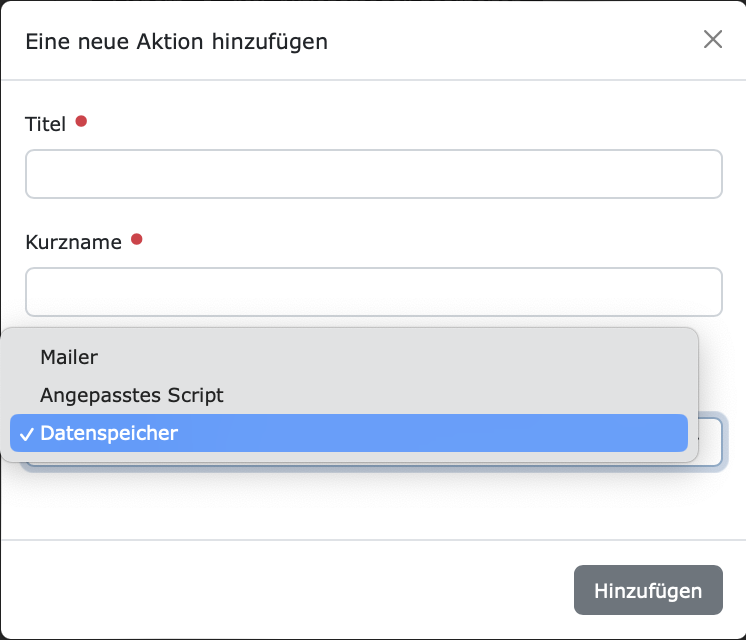Click the red required dot next to Titel

pyautogui.click(x=81, y=121)
